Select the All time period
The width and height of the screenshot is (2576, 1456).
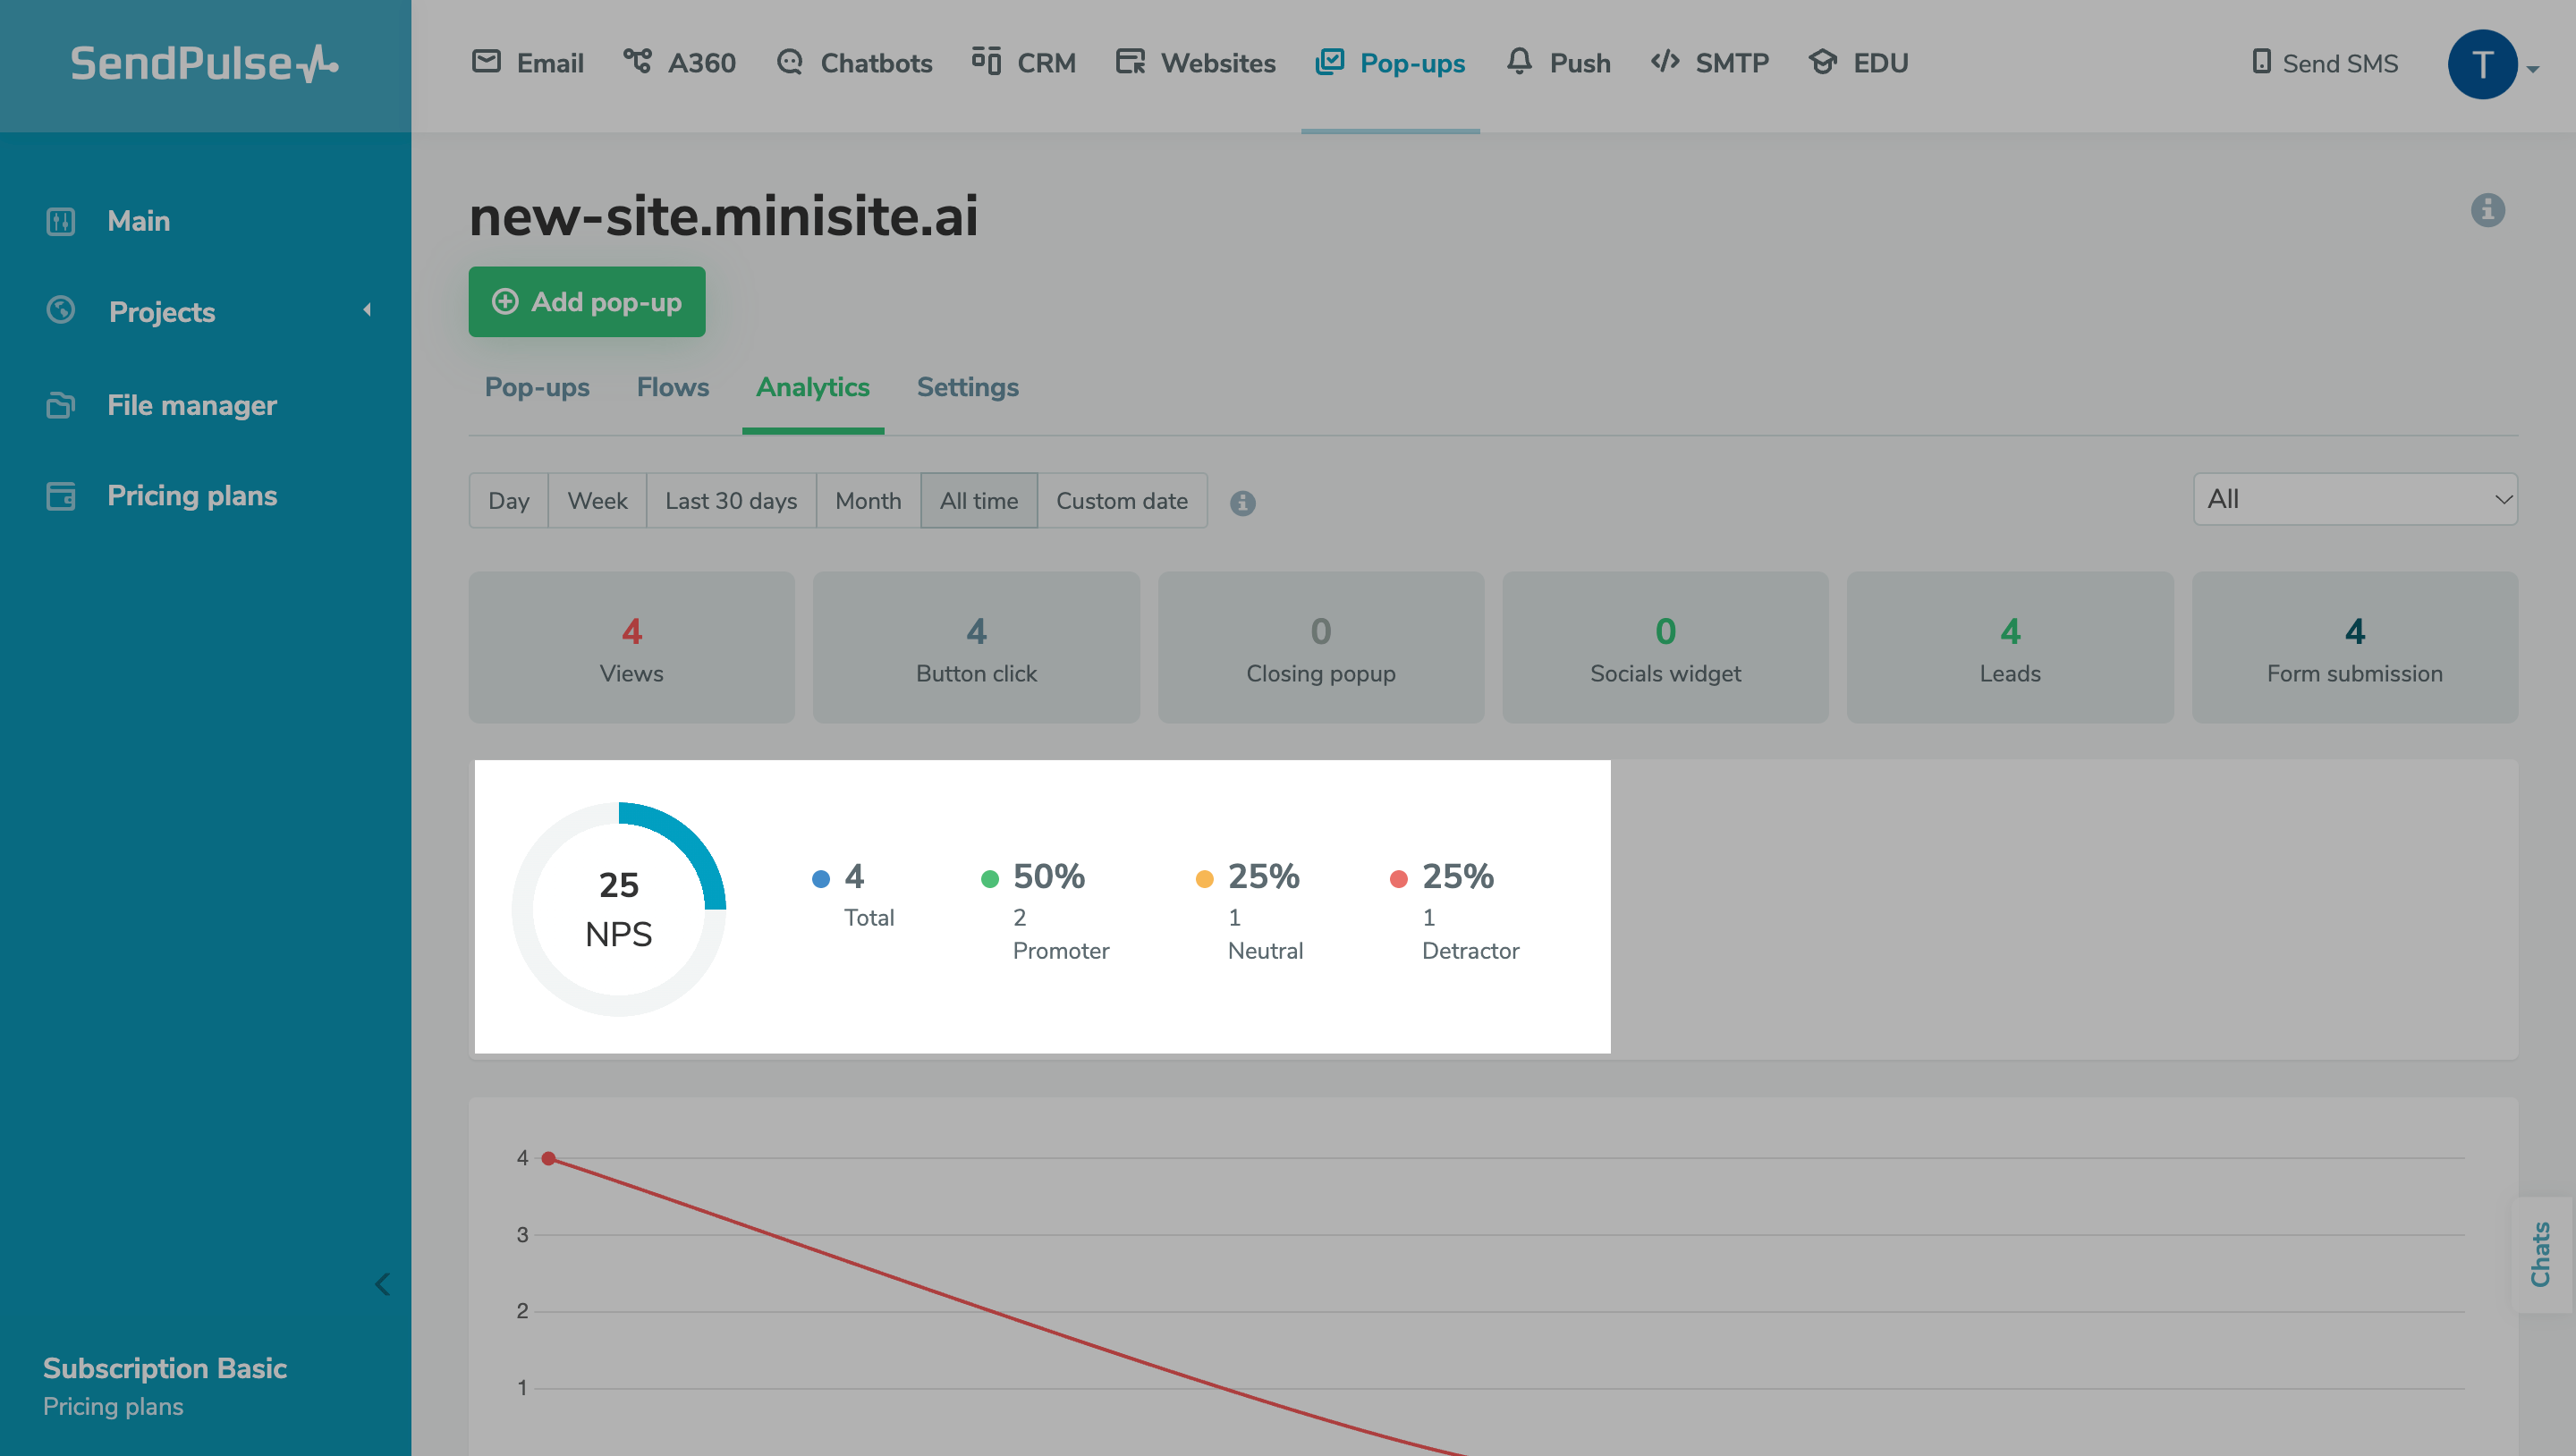point(979,501)
